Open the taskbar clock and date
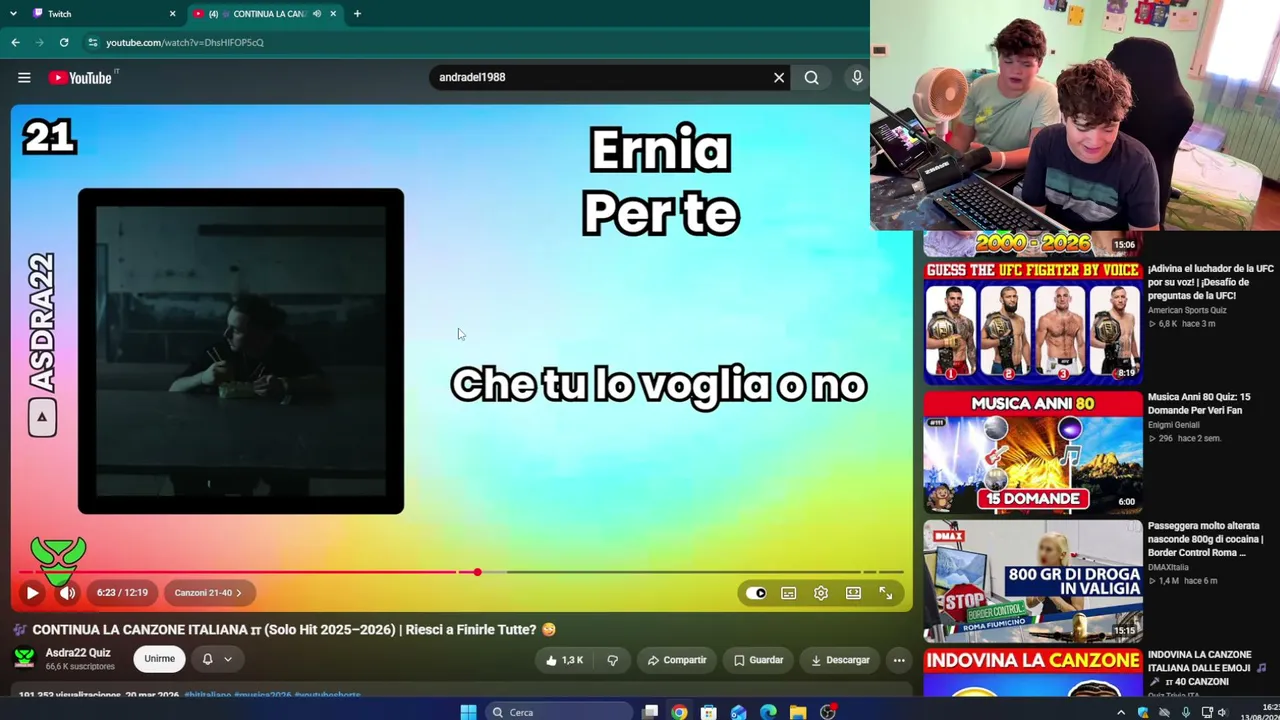The image size is (1280, 720). 1260,712
